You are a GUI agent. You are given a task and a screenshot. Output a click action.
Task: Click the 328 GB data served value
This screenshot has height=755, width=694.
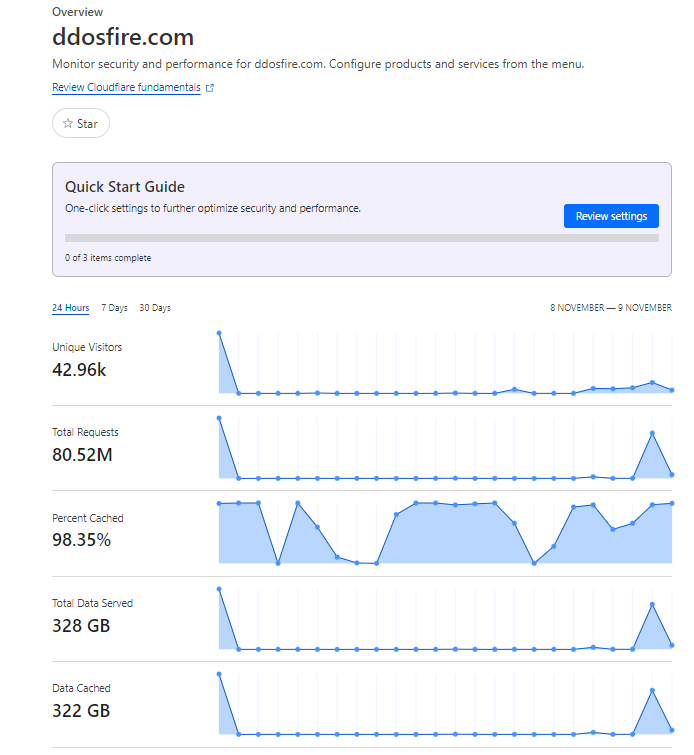[x=81, y=625]
